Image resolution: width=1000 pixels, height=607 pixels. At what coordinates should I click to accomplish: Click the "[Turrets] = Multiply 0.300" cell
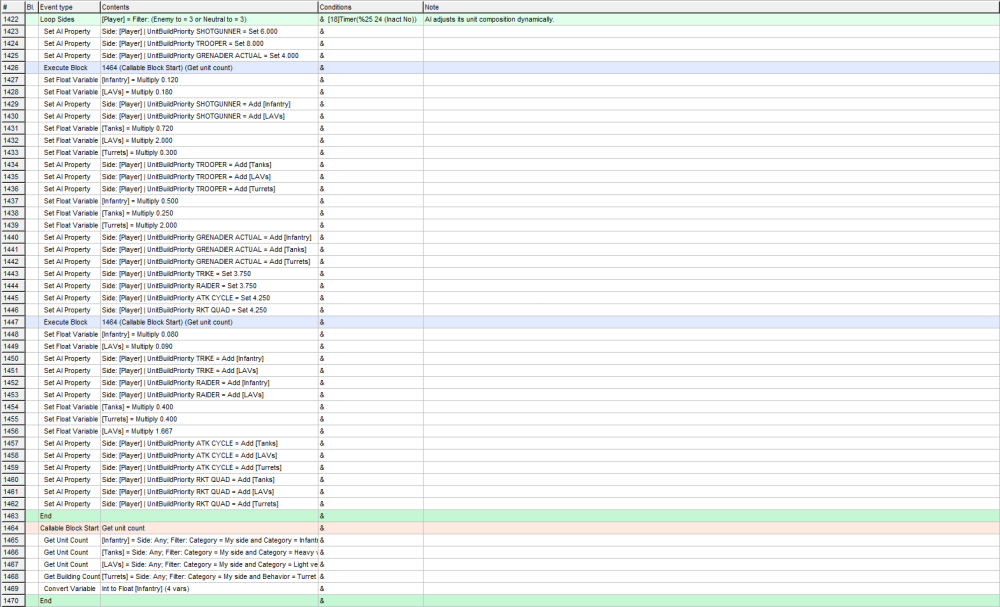[209, 152]
